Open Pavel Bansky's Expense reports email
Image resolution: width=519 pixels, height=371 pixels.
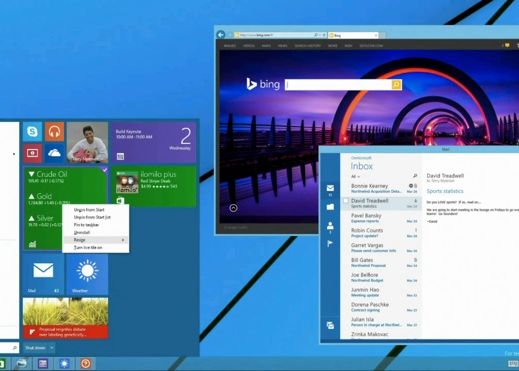point(380,218)
